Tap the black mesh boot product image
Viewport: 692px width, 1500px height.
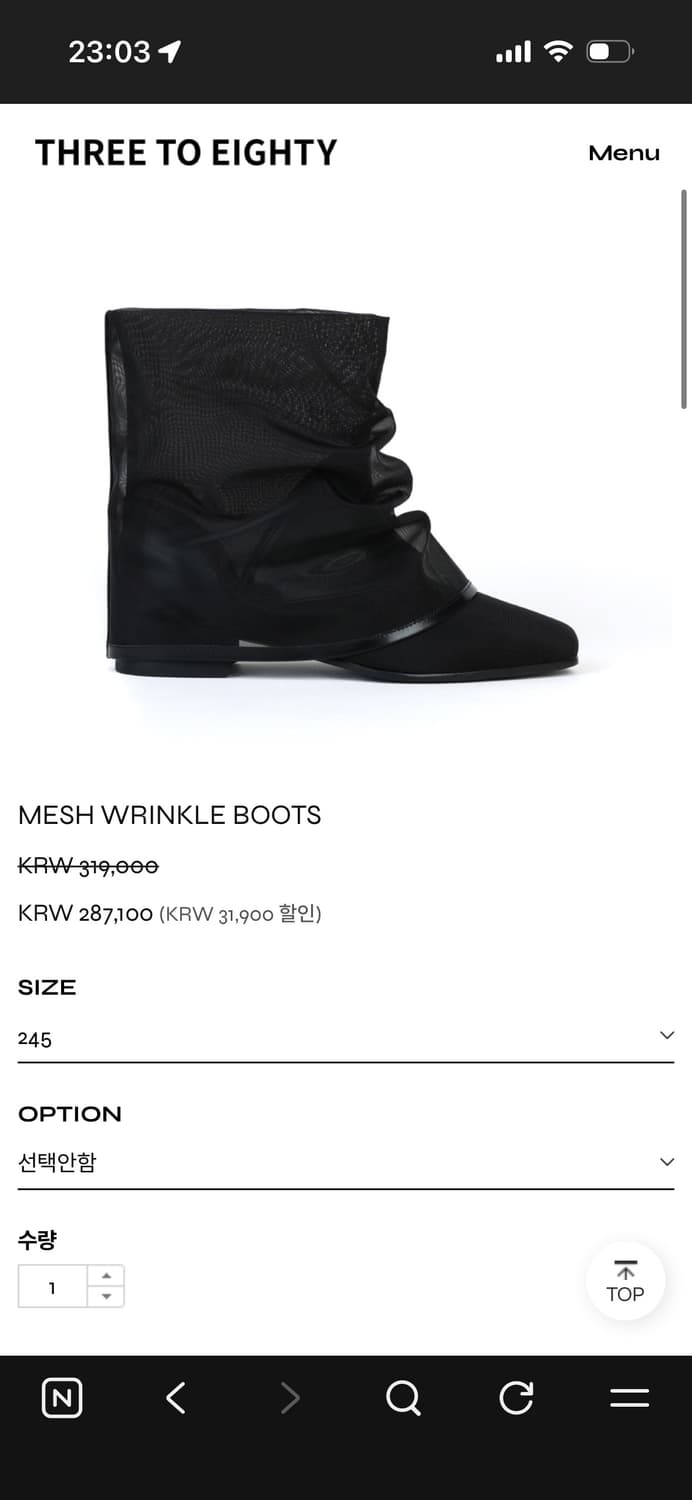[x=341, y=495]
